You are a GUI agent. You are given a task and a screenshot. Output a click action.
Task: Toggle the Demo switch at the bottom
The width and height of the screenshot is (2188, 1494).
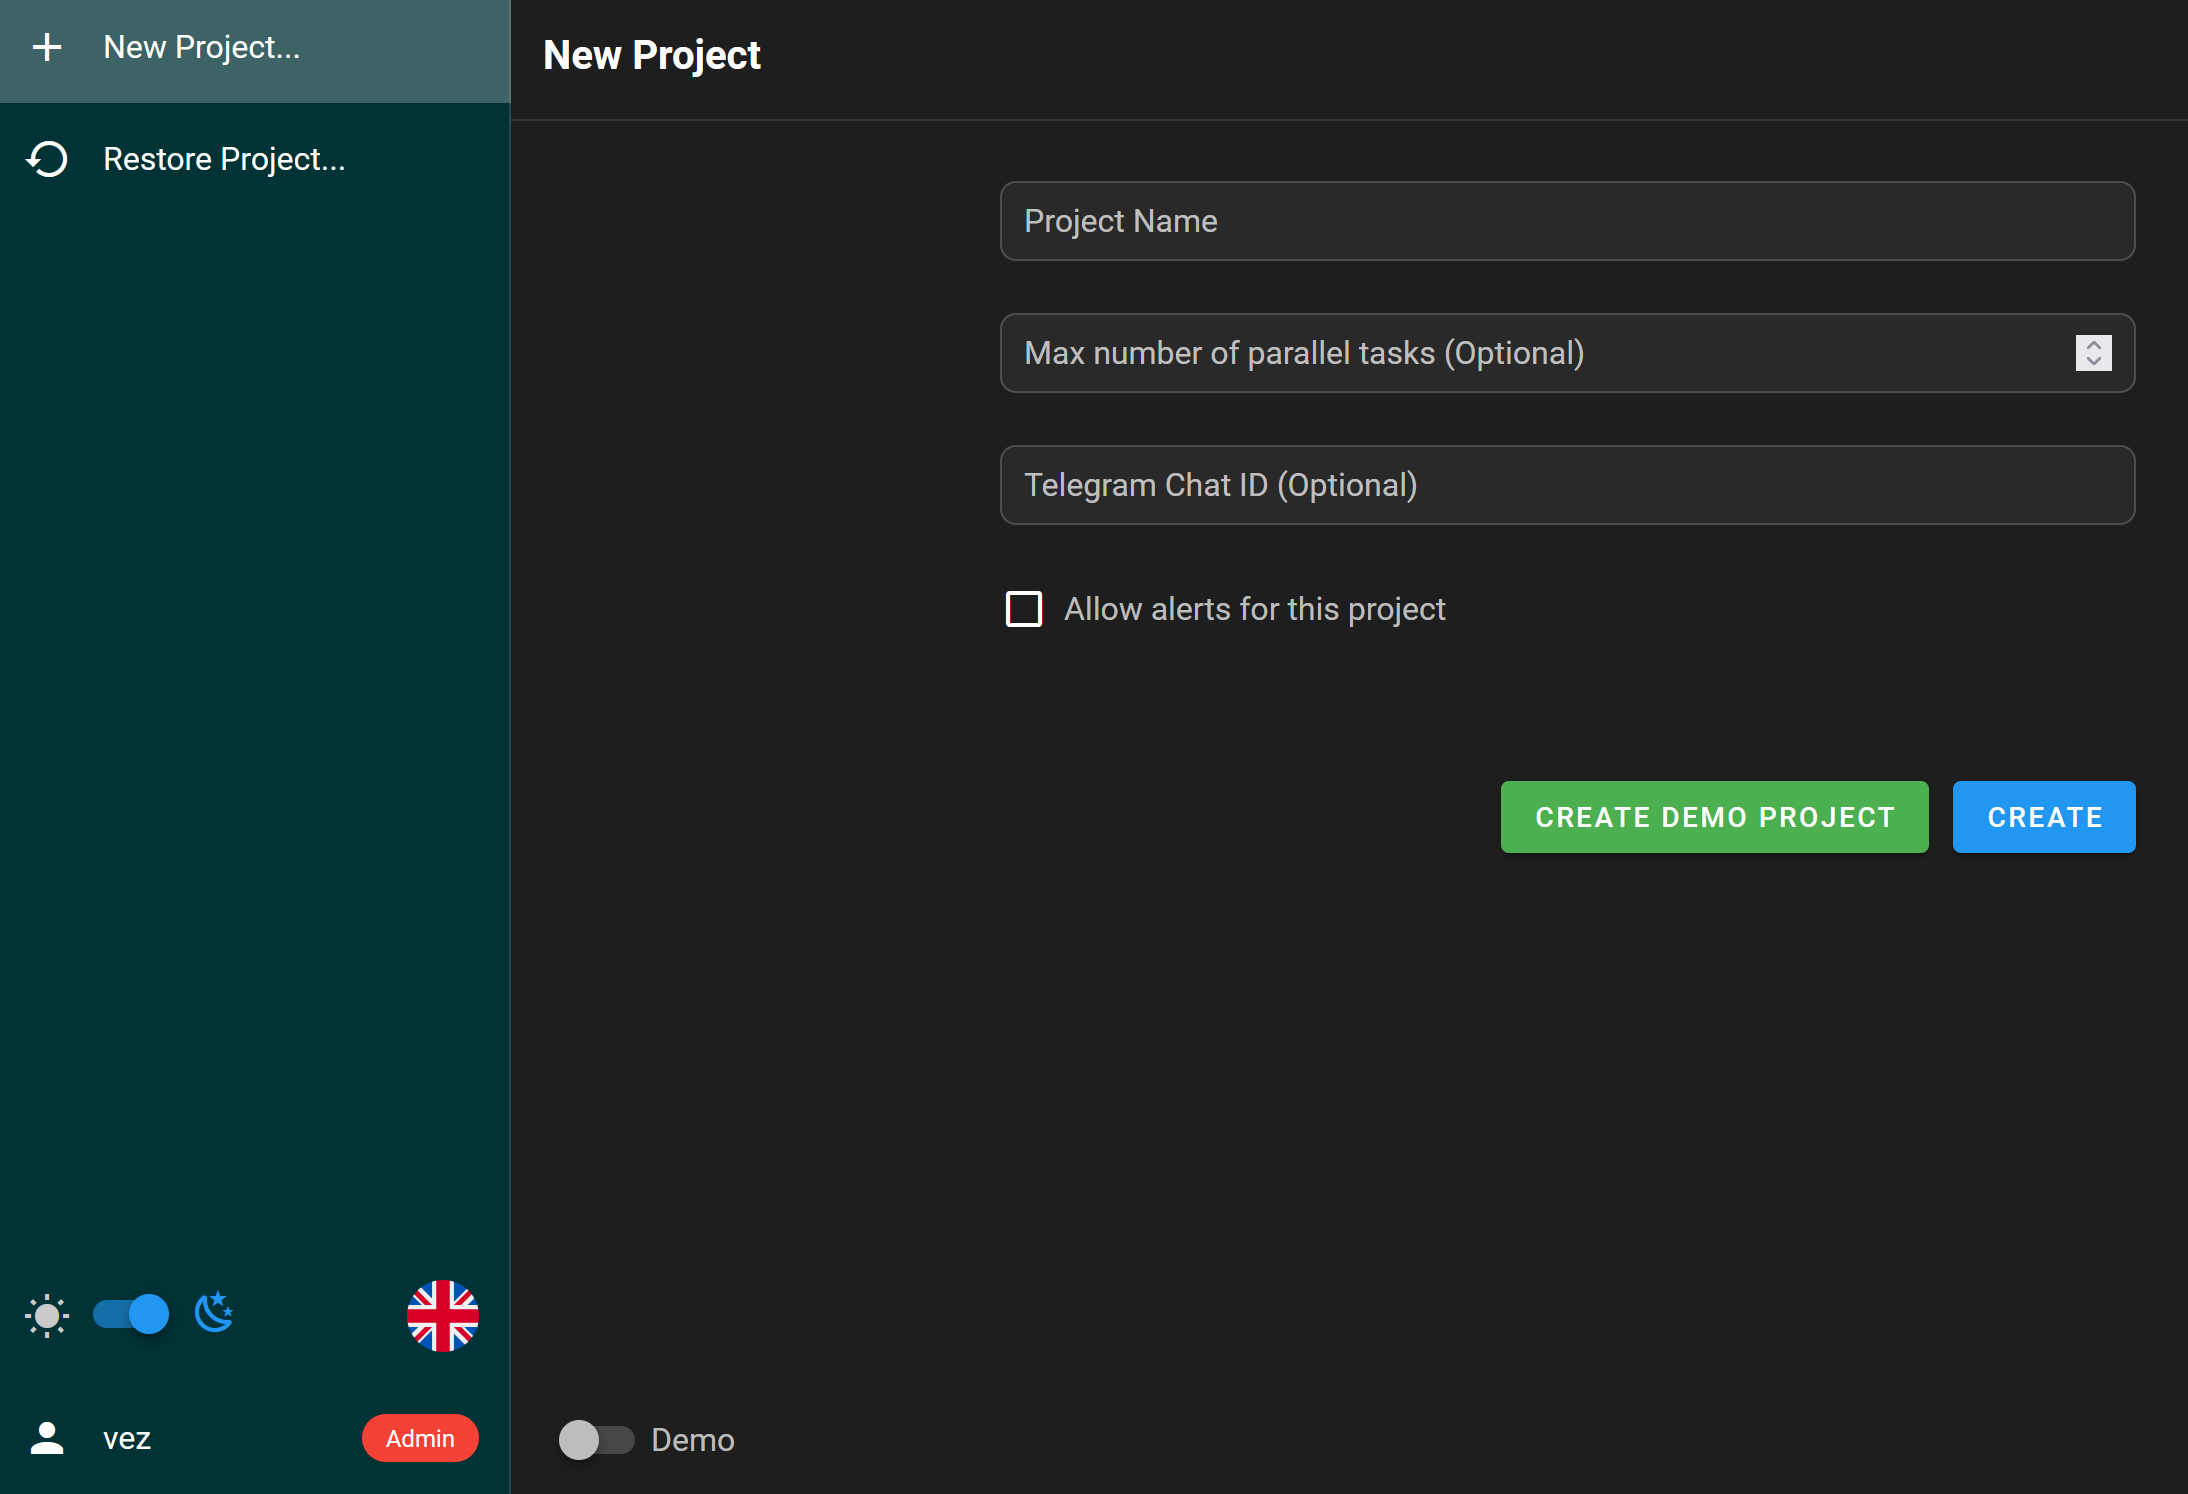597,1440
